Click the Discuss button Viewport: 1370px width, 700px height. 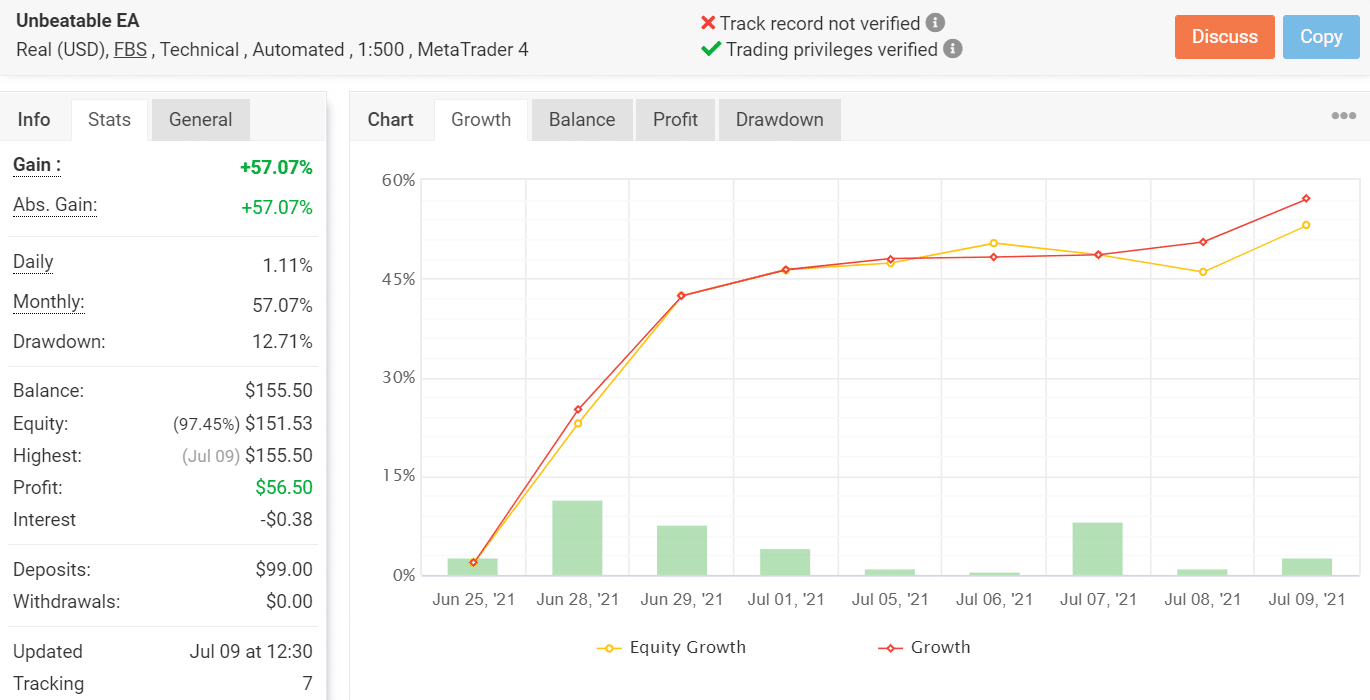[1224, 36]
